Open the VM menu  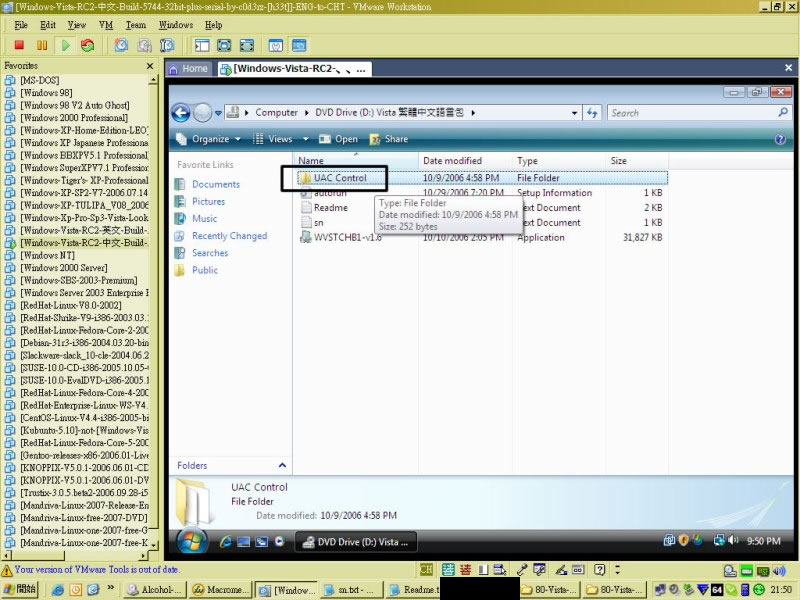(106, 25)
